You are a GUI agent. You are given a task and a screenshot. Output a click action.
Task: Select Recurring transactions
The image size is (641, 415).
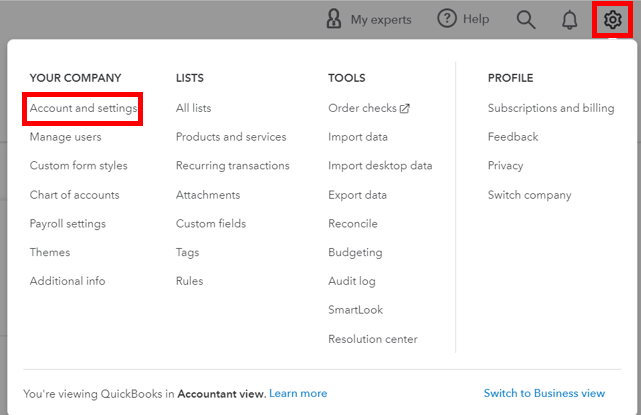click(x=232, y=166)
